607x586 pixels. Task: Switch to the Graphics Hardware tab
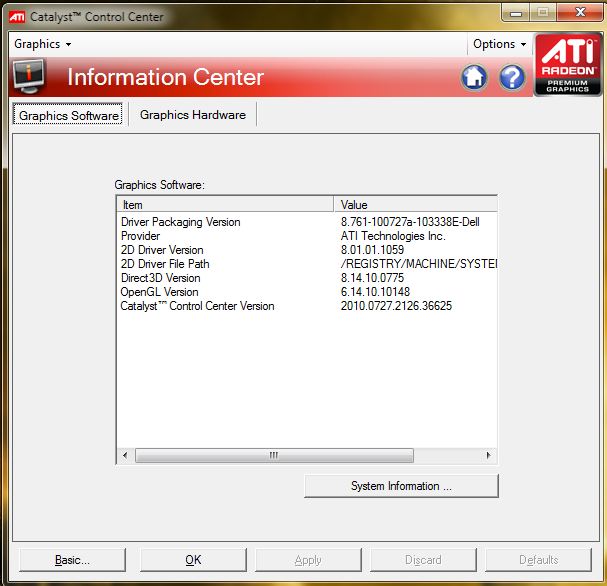[193, 115]
